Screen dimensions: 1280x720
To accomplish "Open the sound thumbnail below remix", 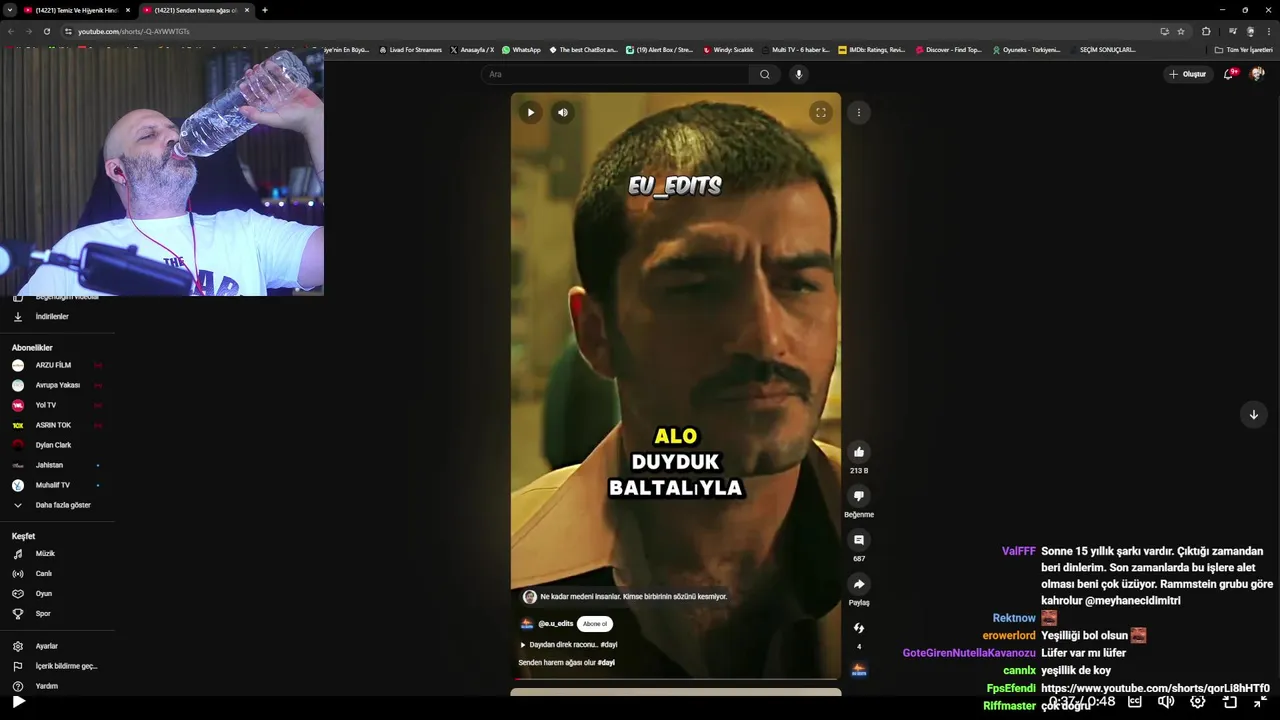I will click(x=859, y=670).
